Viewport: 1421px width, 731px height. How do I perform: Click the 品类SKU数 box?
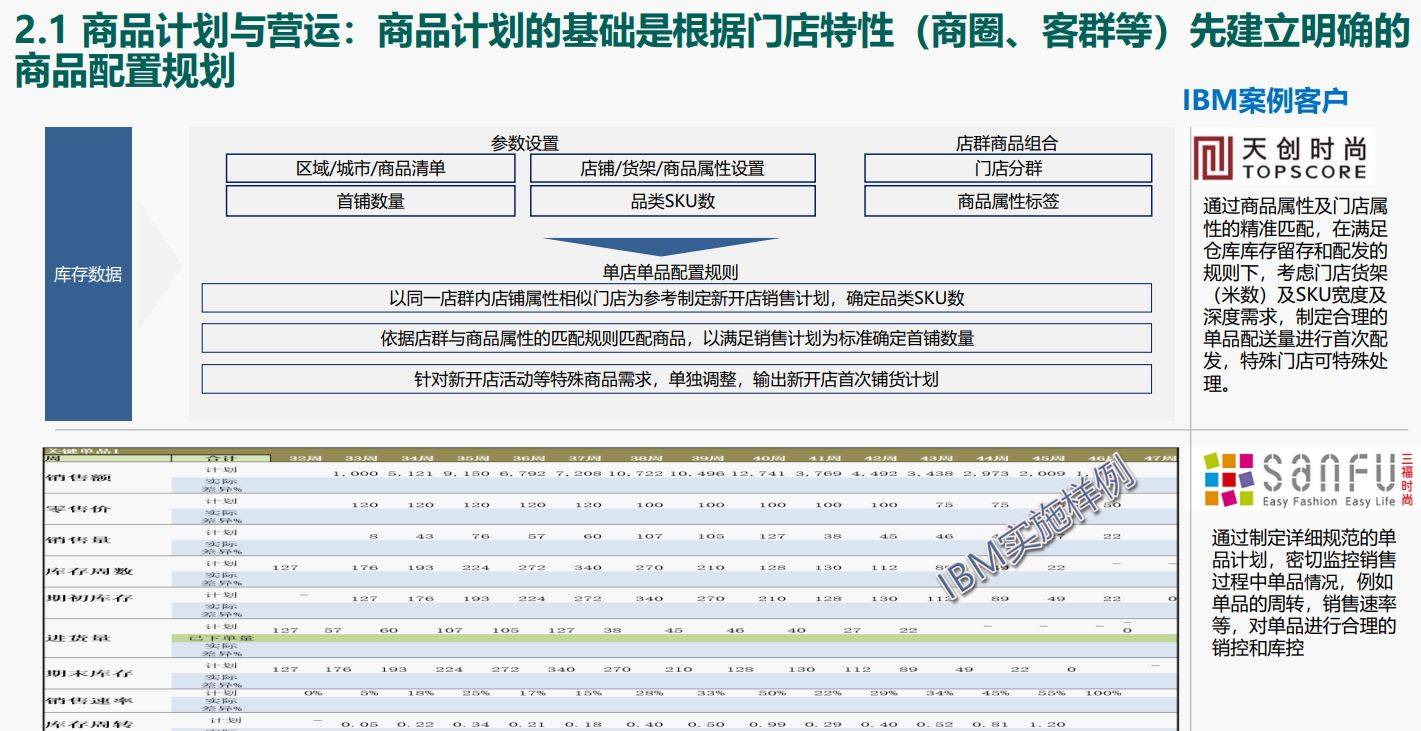tap(672, 201)
